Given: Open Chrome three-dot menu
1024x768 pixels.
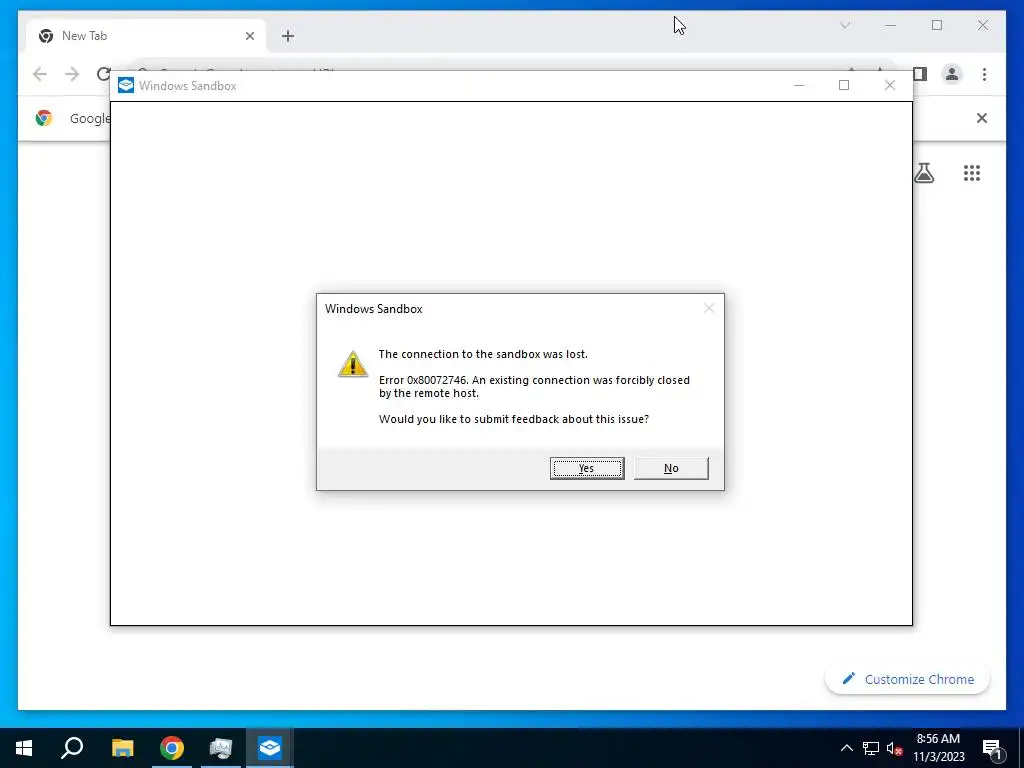Looking at the screenshot, I should pos(984,74).
